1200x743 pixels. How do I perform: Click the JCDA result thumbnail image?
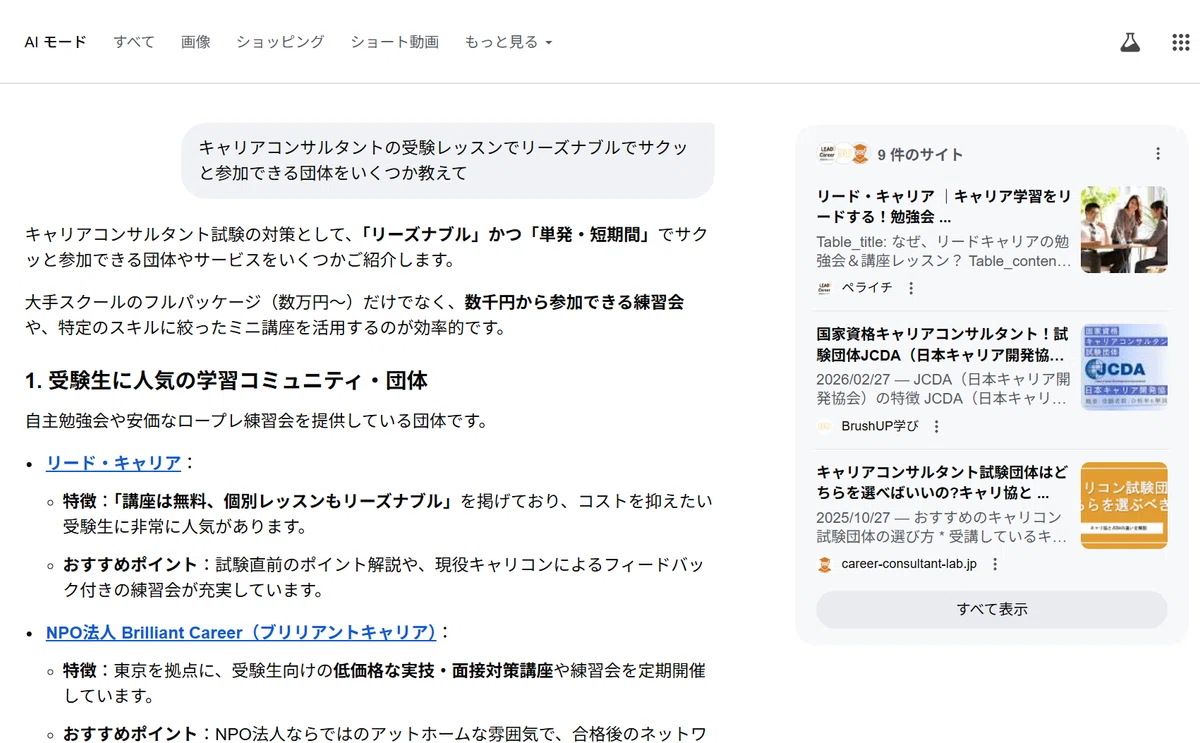point(1124,367)
